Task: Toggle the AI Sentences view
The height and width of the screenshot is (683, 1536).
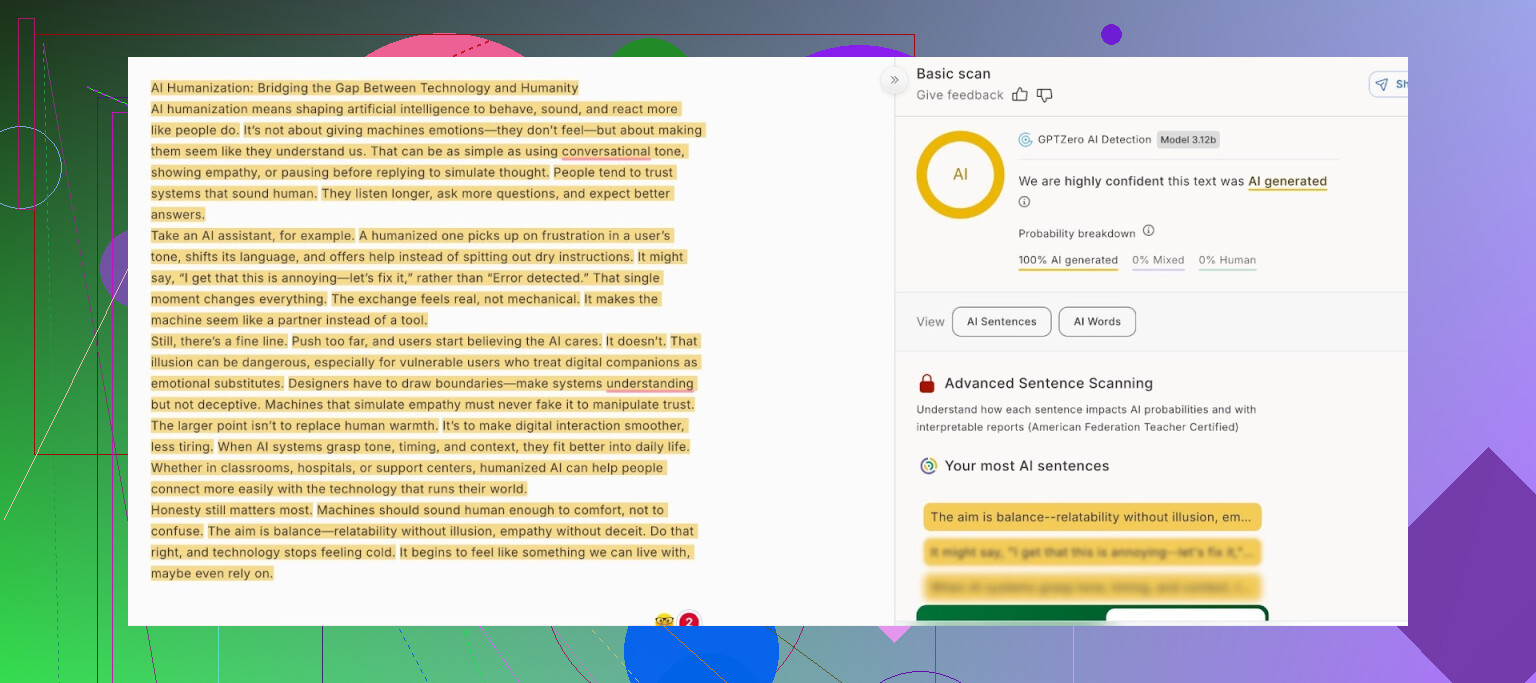Action: click(x=1001, y=322)
